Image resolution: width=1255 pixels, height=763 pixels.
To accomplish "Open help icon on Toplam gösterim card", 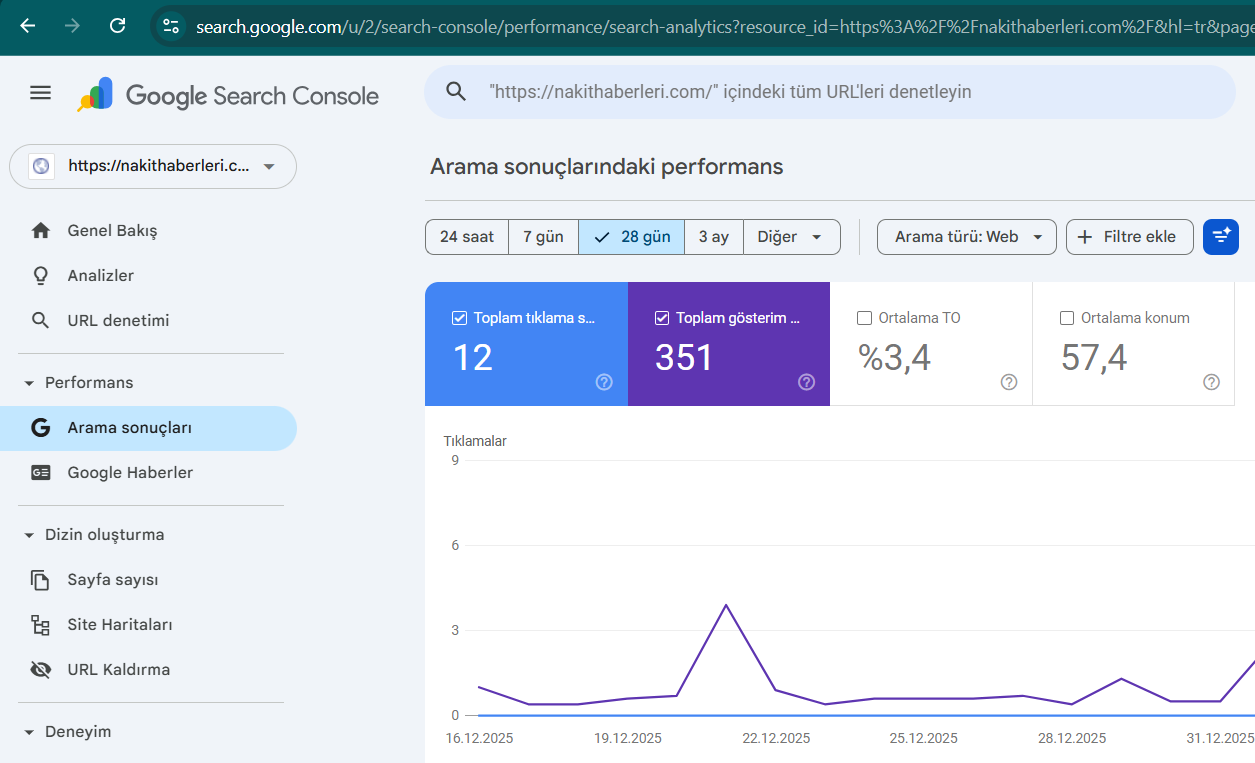I will point(807,382).
